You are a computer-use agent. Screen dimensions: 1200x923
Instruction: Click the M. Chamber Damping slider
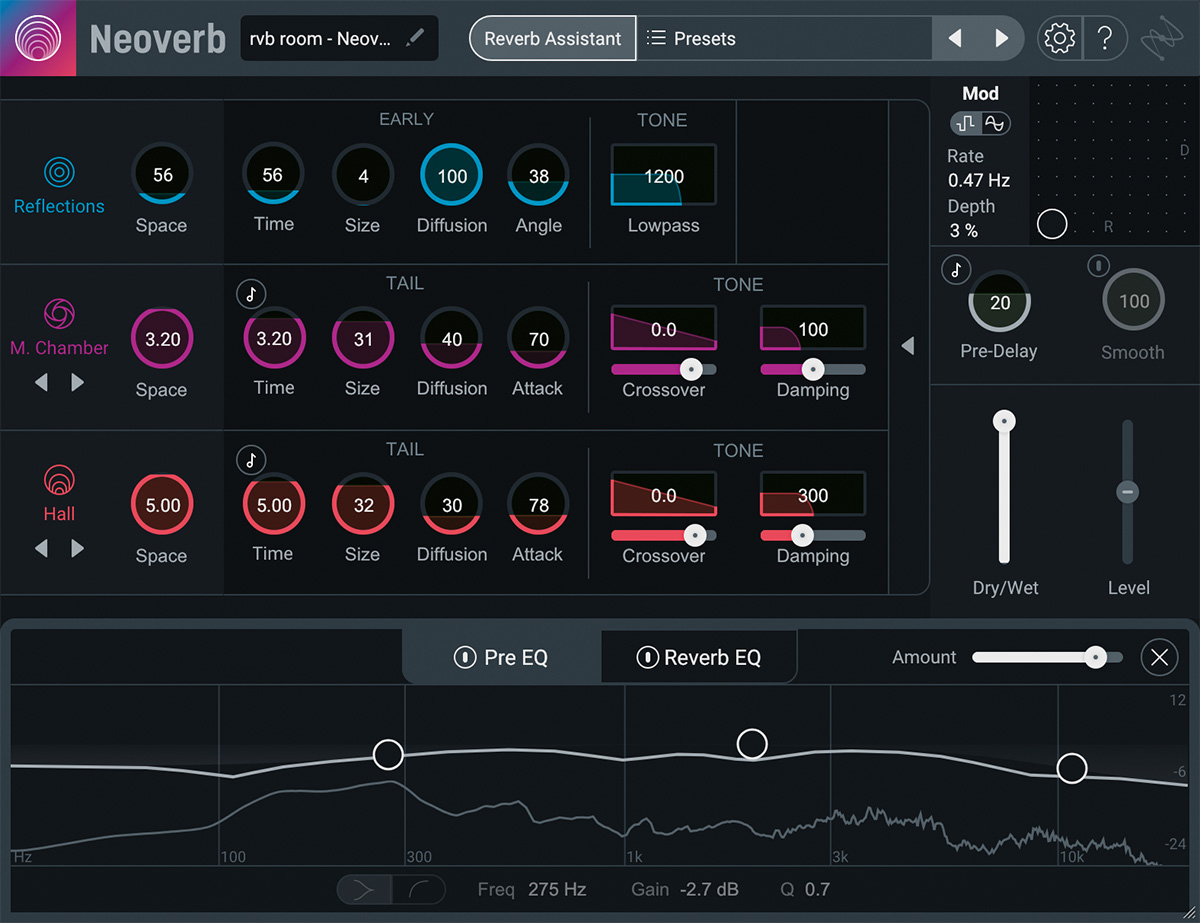813,369
